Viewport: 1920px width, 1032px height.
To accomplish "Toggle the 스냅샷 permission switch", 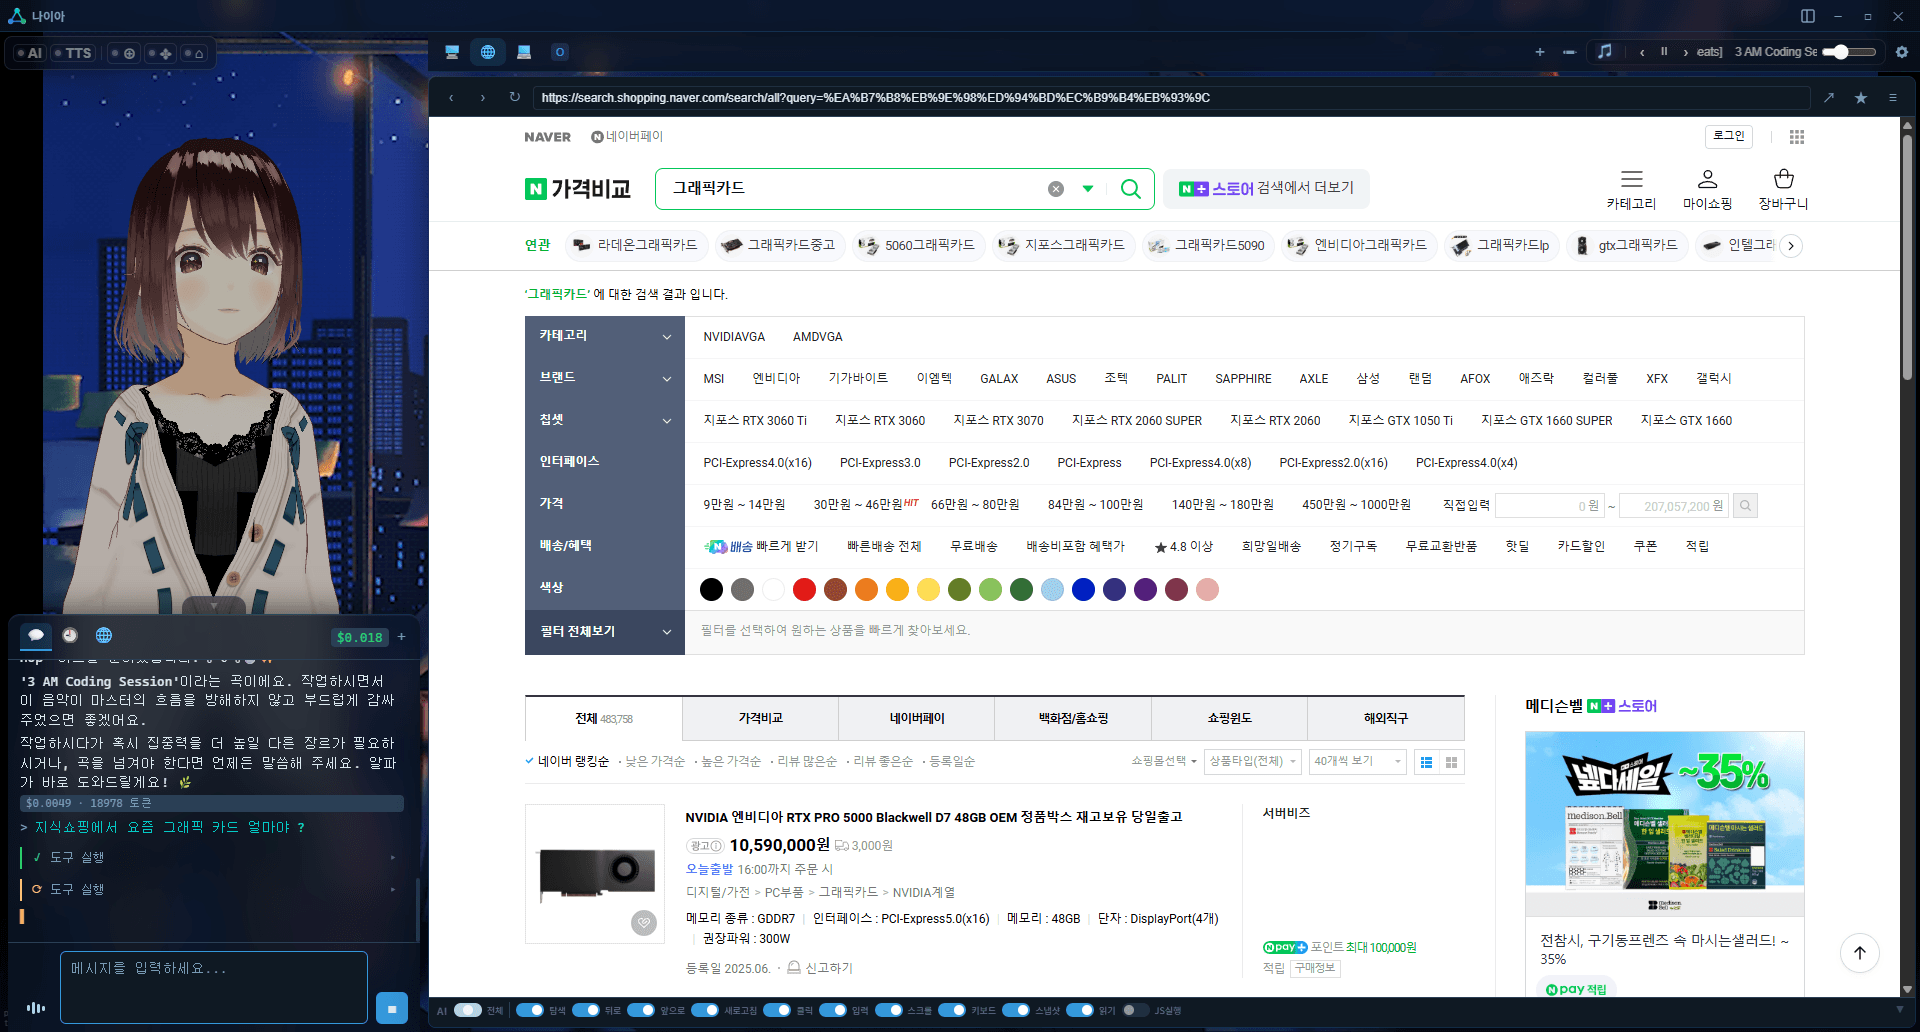I will coord(1016,1010).
